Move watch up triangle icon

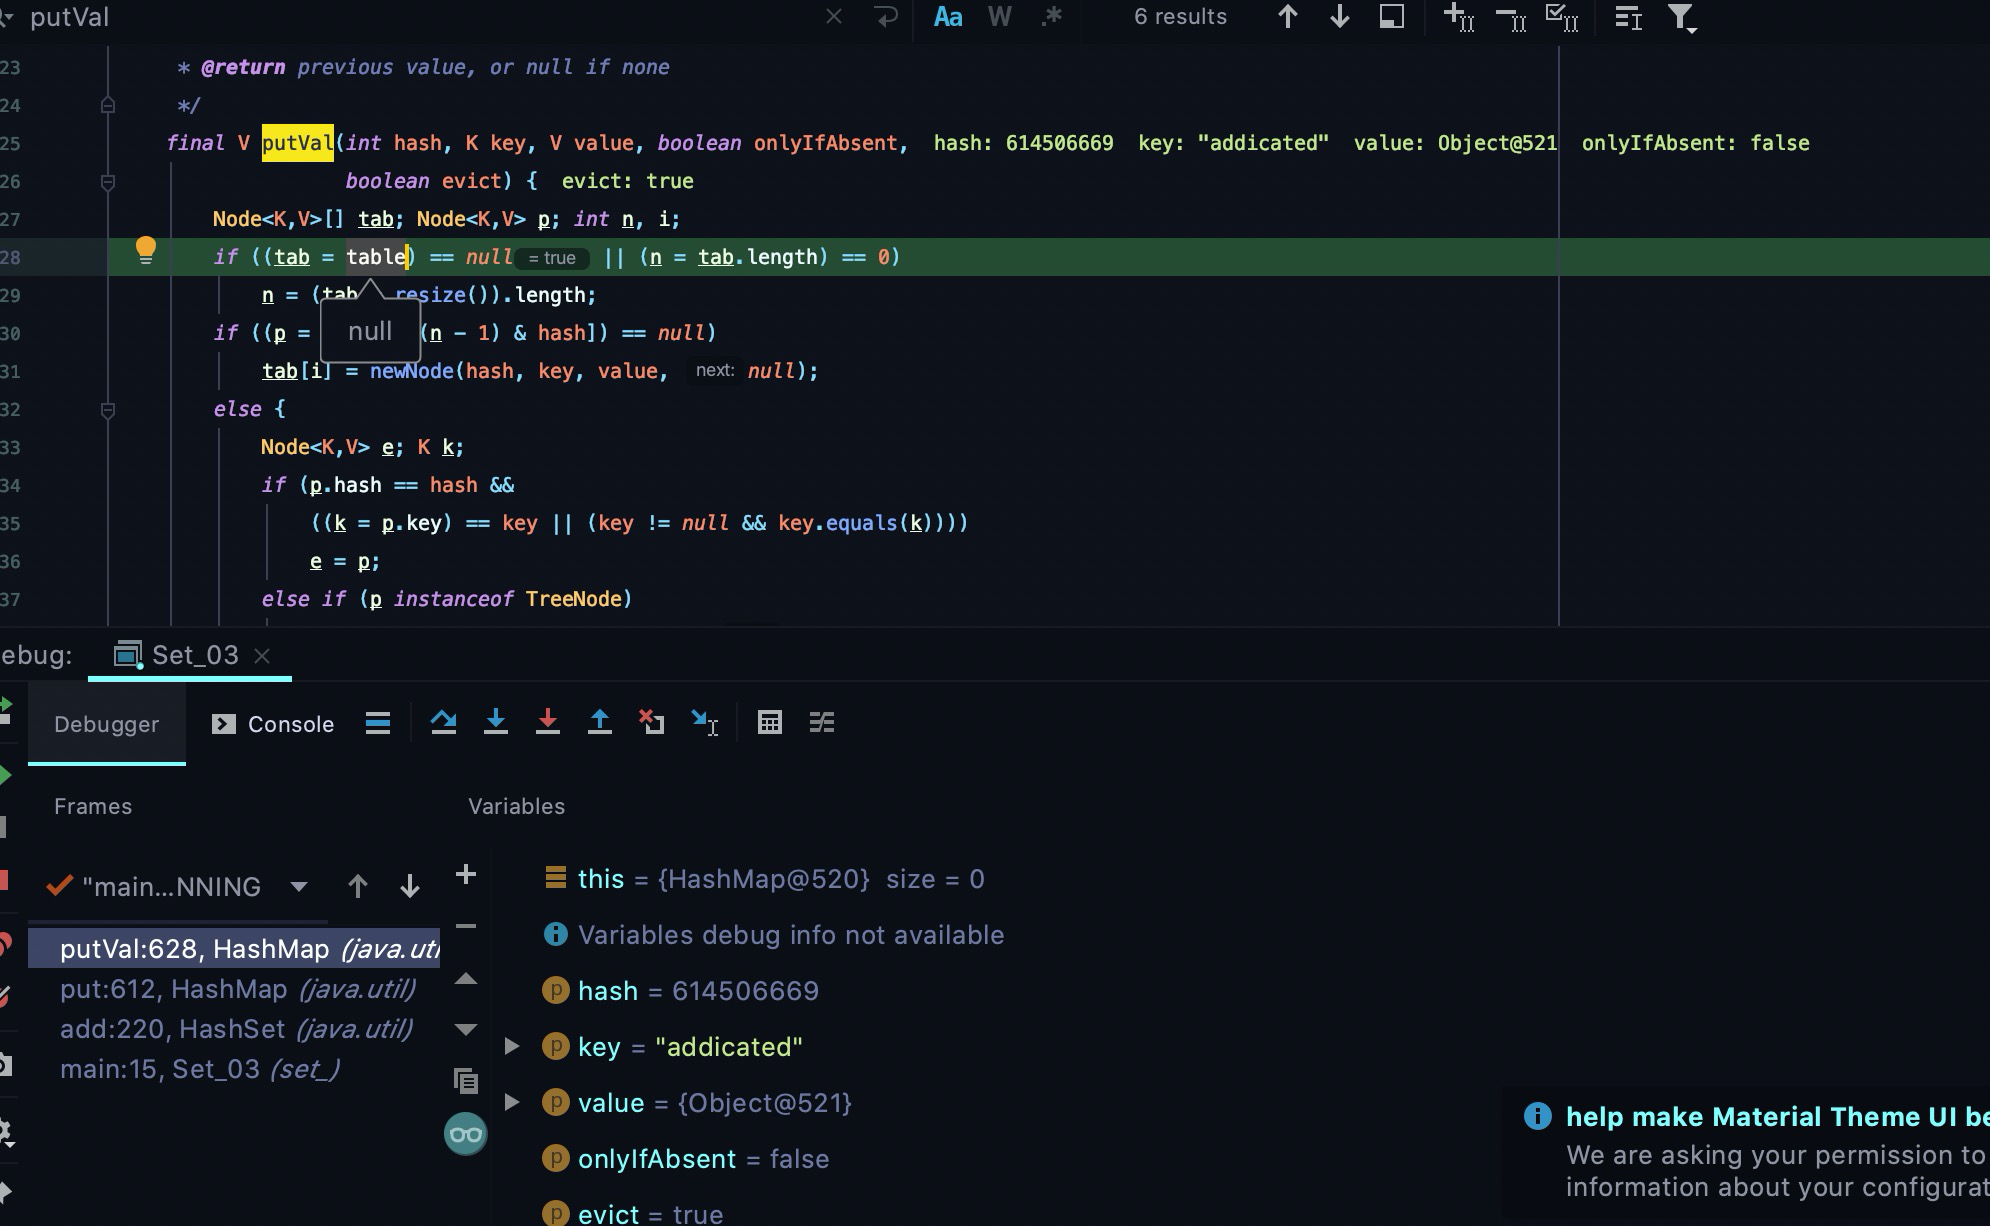tap(466, 979)
